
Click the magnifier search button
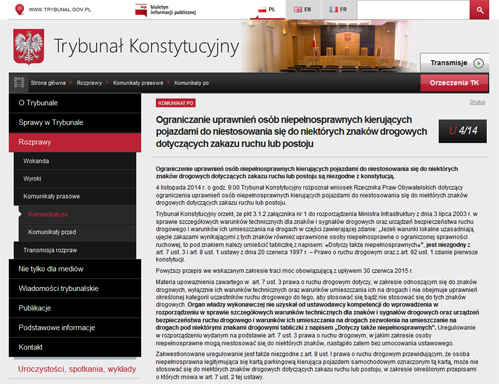pyautogui.click(x=479, y=10)
